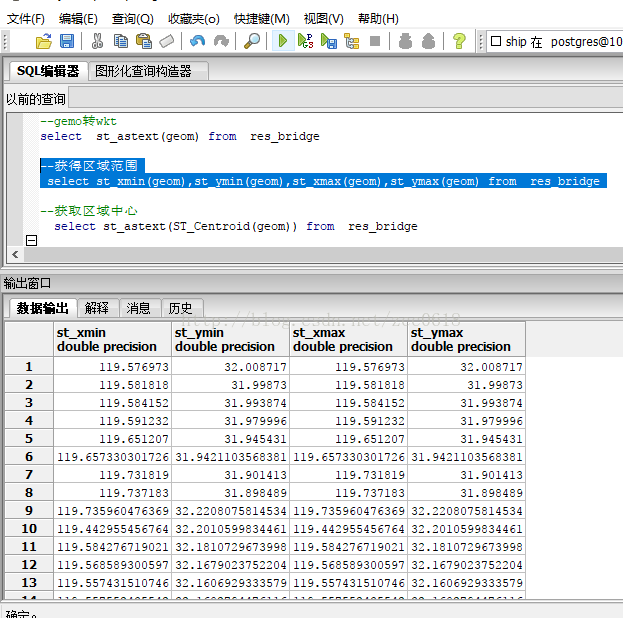The width and height of the screenshot is (623, 618).
Task: Open database connection dropdown ship 在 postgres
Action: click(555, 41)
